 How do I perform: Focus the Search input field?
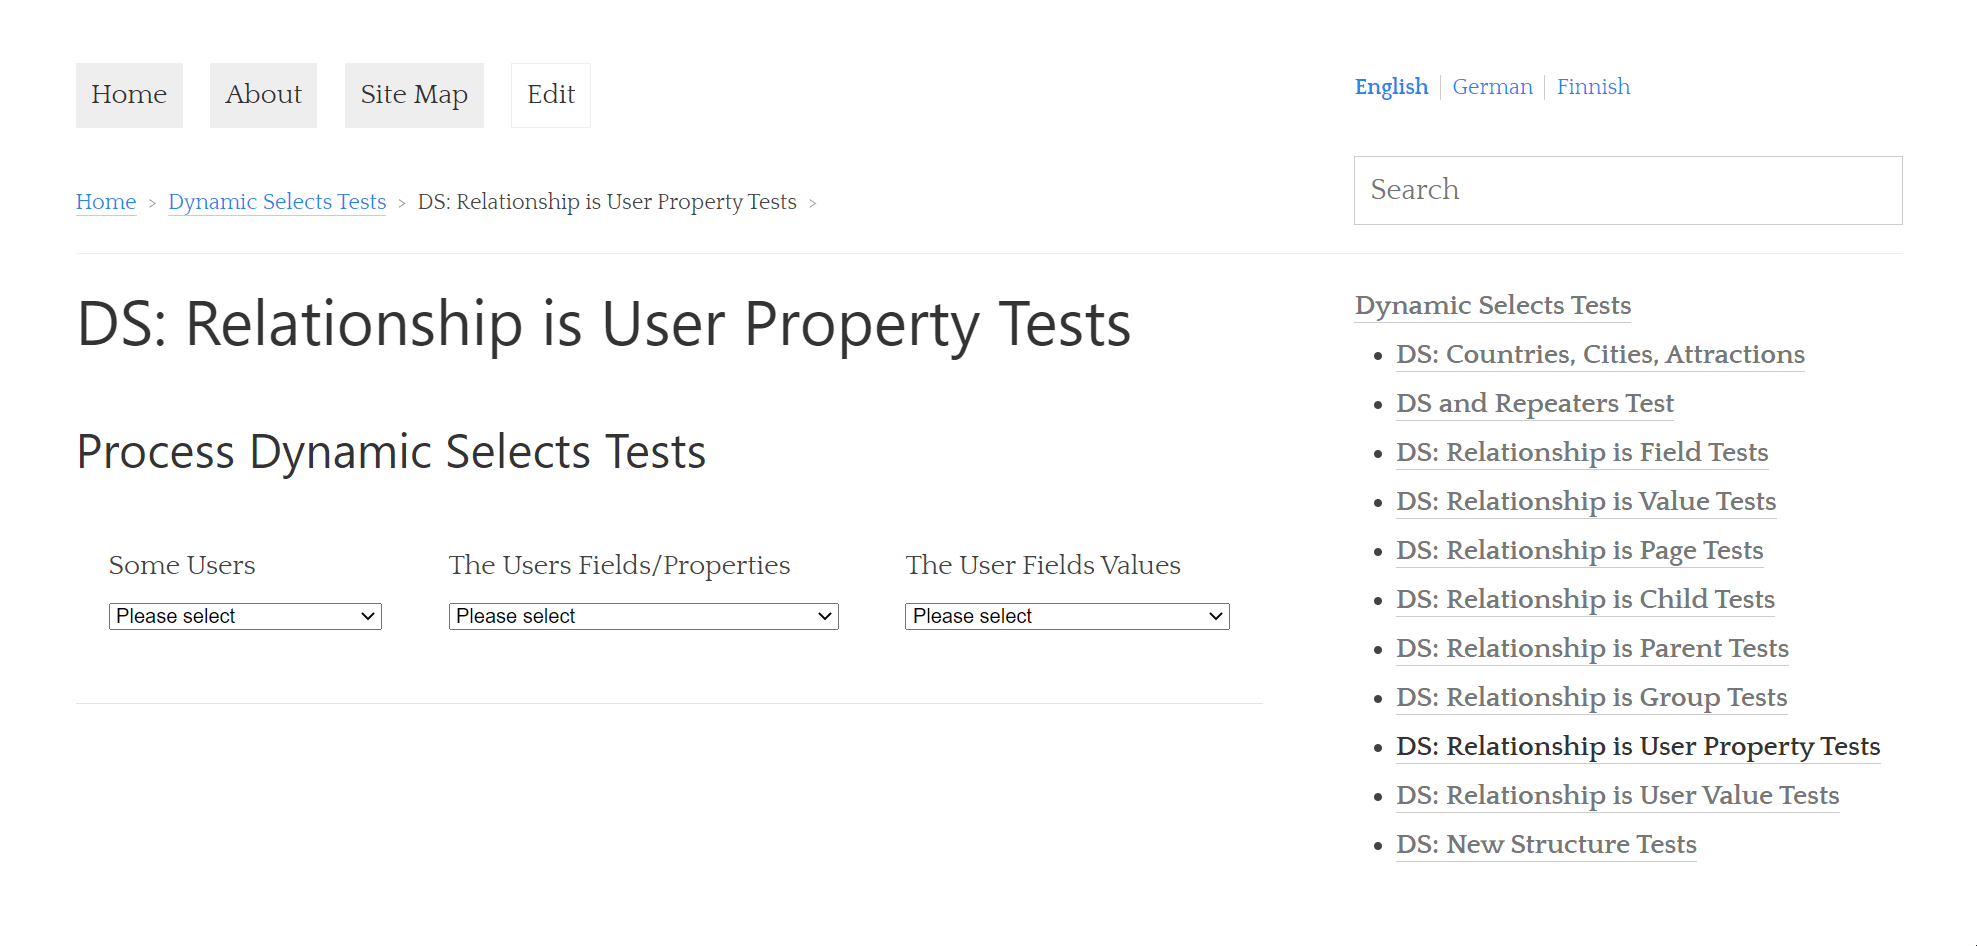click(1627, 190)
